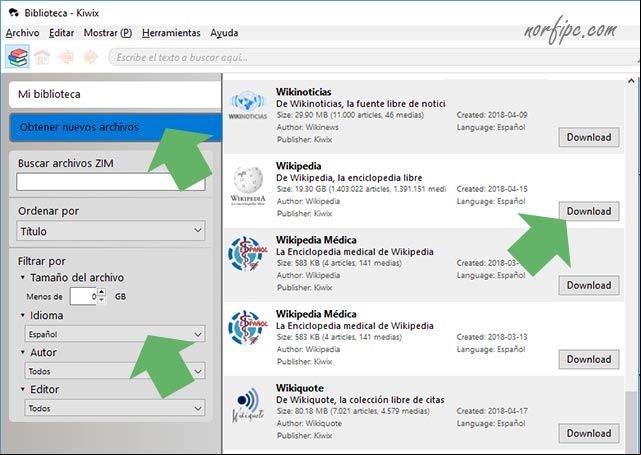Click 'Size: 29.90 MB' Wikinoticias details
This screenshot has height=455, width=641.
click(x=350, y=115)
